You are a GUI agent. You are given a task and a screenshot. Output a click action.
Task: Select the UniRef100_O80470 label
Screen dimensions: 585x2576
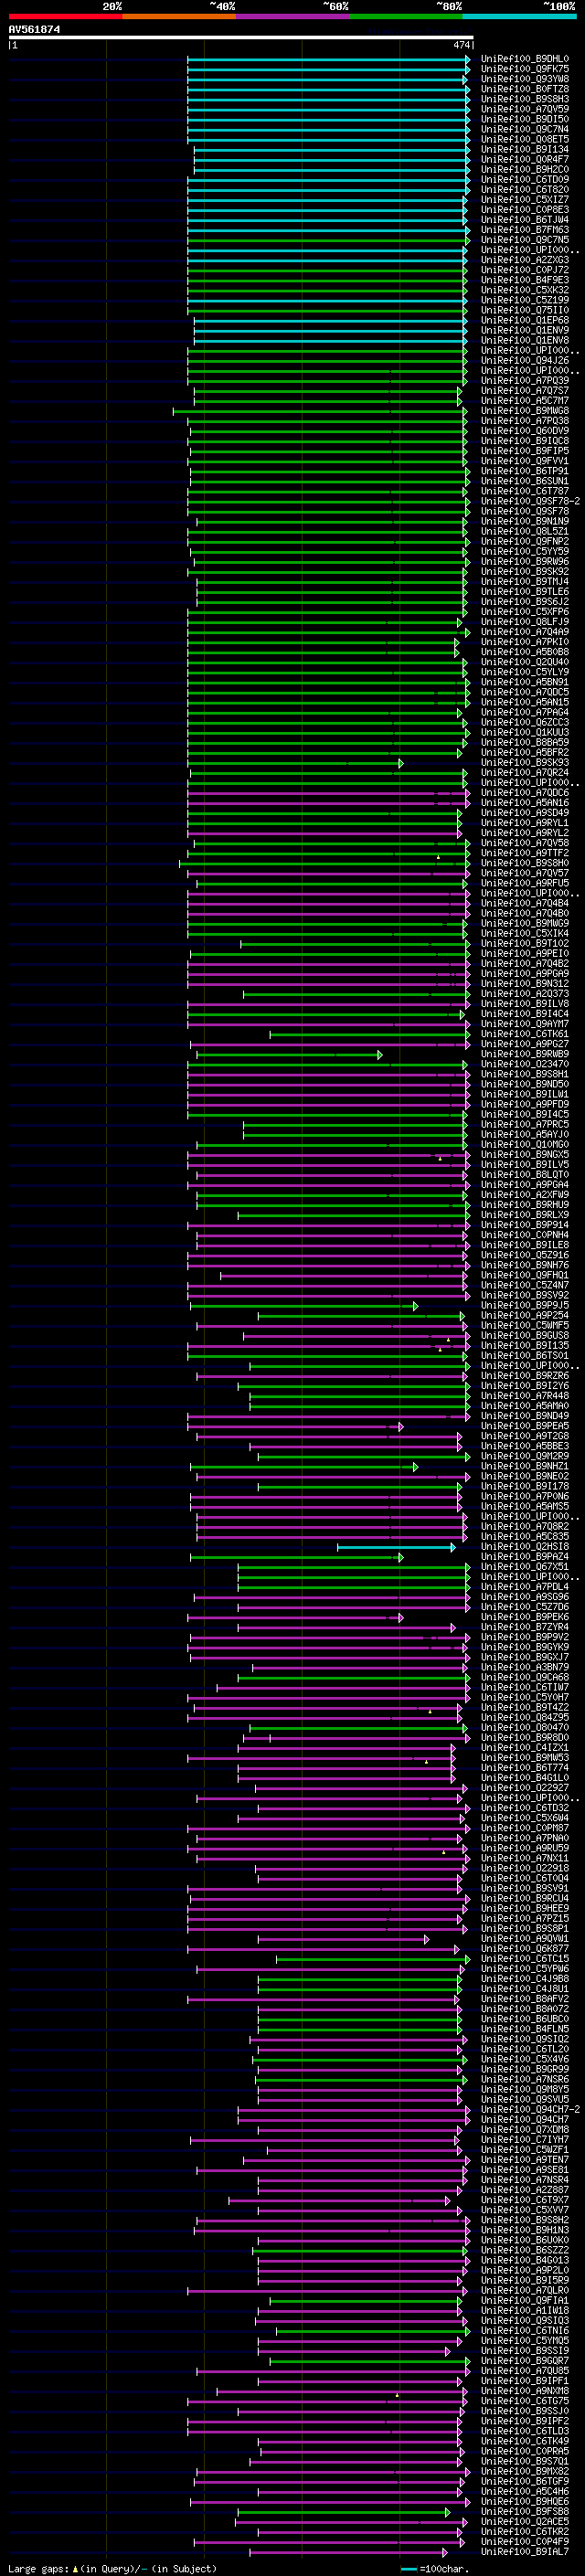click(x=524, y=1728)
